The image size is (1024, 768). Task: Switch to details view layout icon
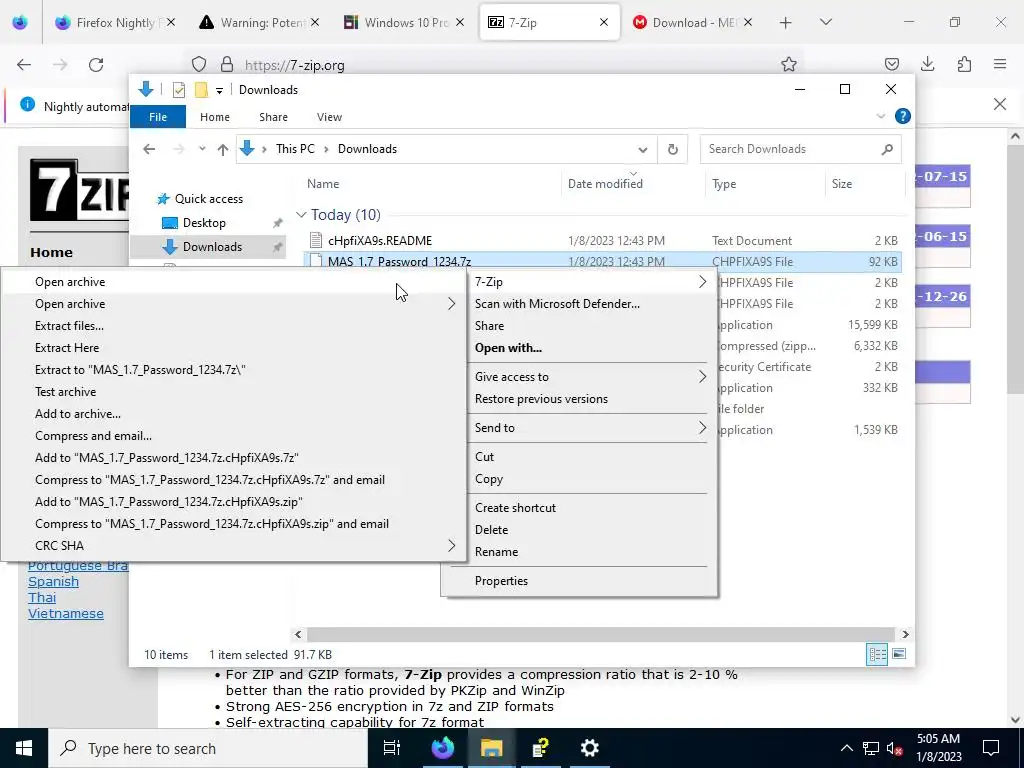877,654
